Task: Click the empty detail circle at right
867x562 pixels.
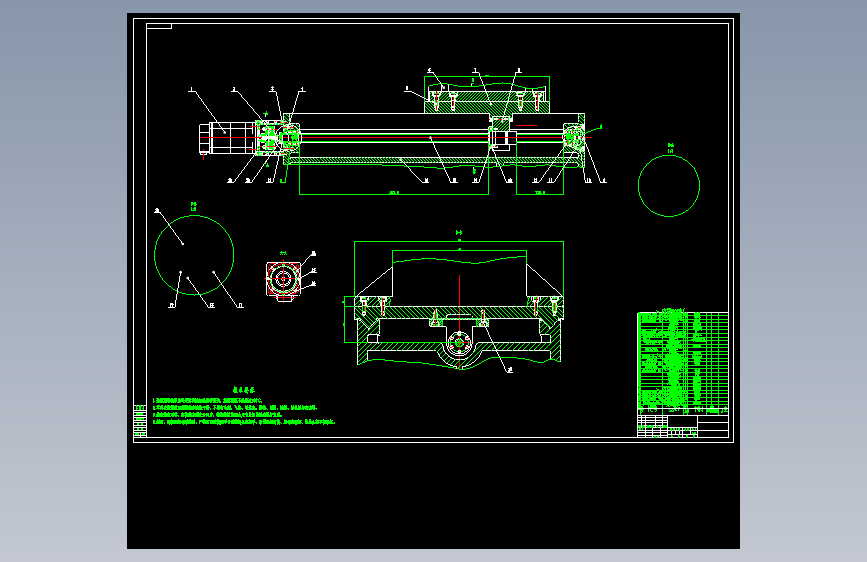Action: coord(668,186)
